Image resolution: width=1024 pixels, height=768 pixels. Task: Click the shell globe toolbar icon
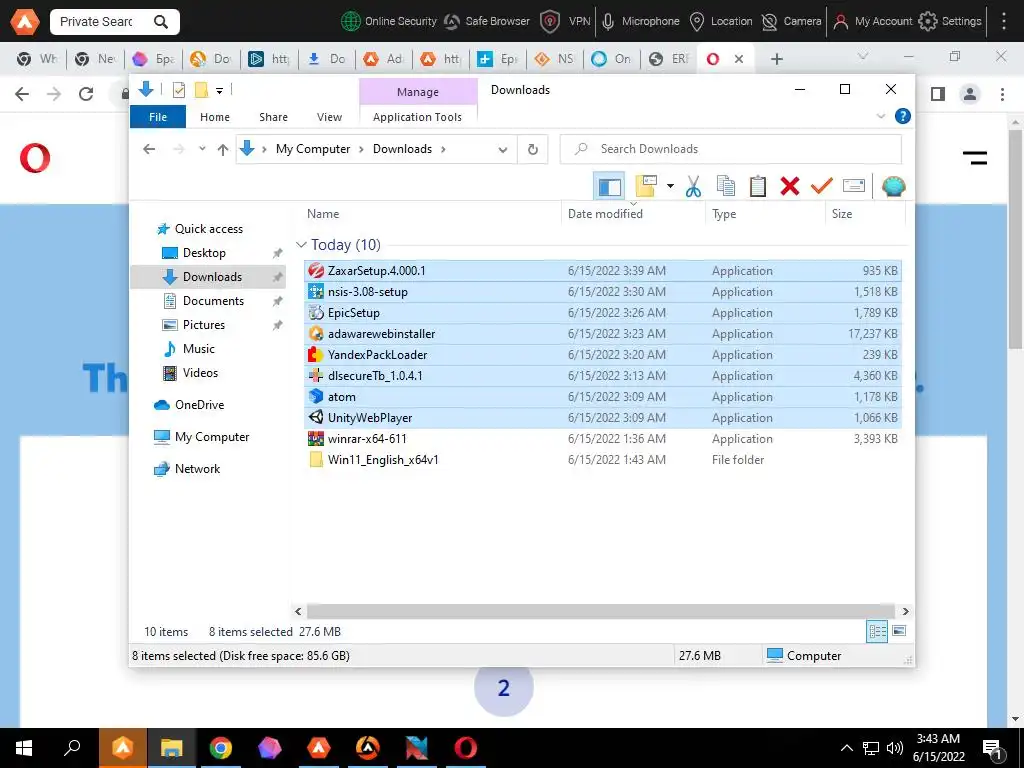[893, 187]
